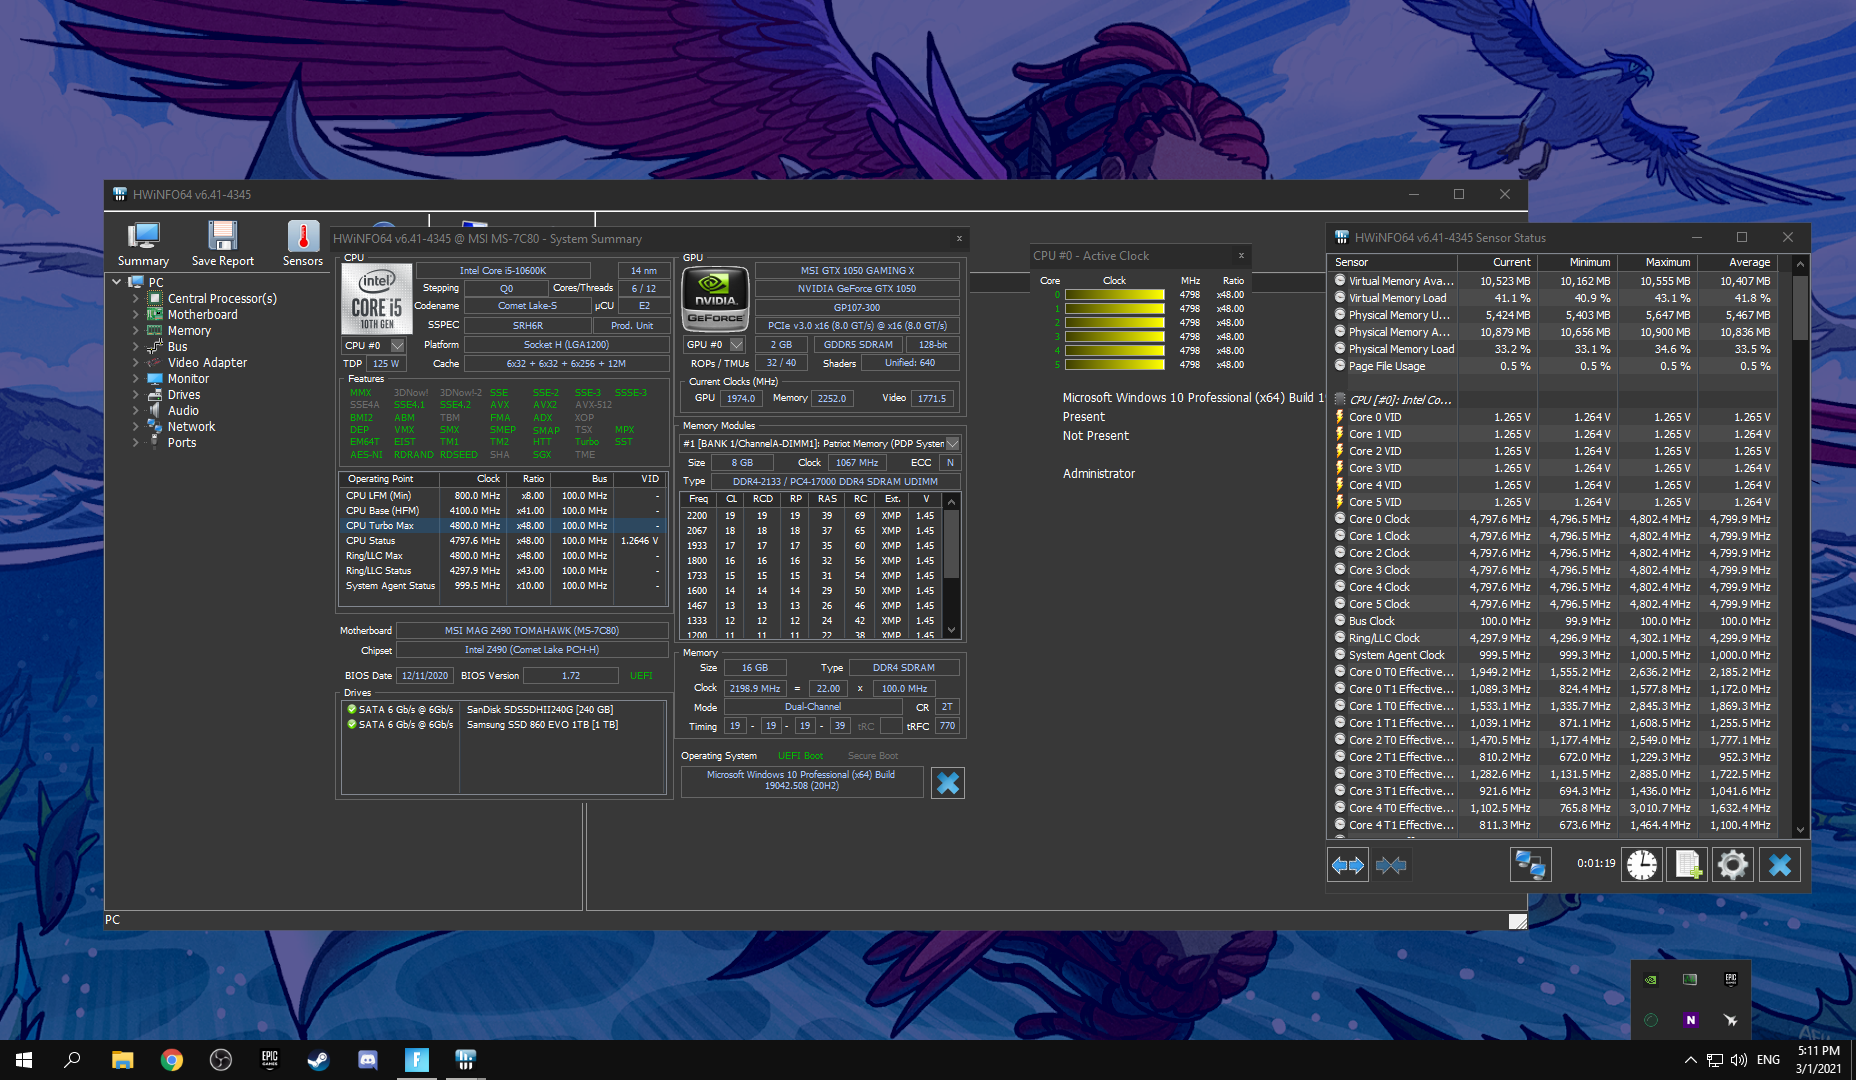Click the Intel Core i5 logo image
The image size is (1856, 1080).
click(377, 299)
